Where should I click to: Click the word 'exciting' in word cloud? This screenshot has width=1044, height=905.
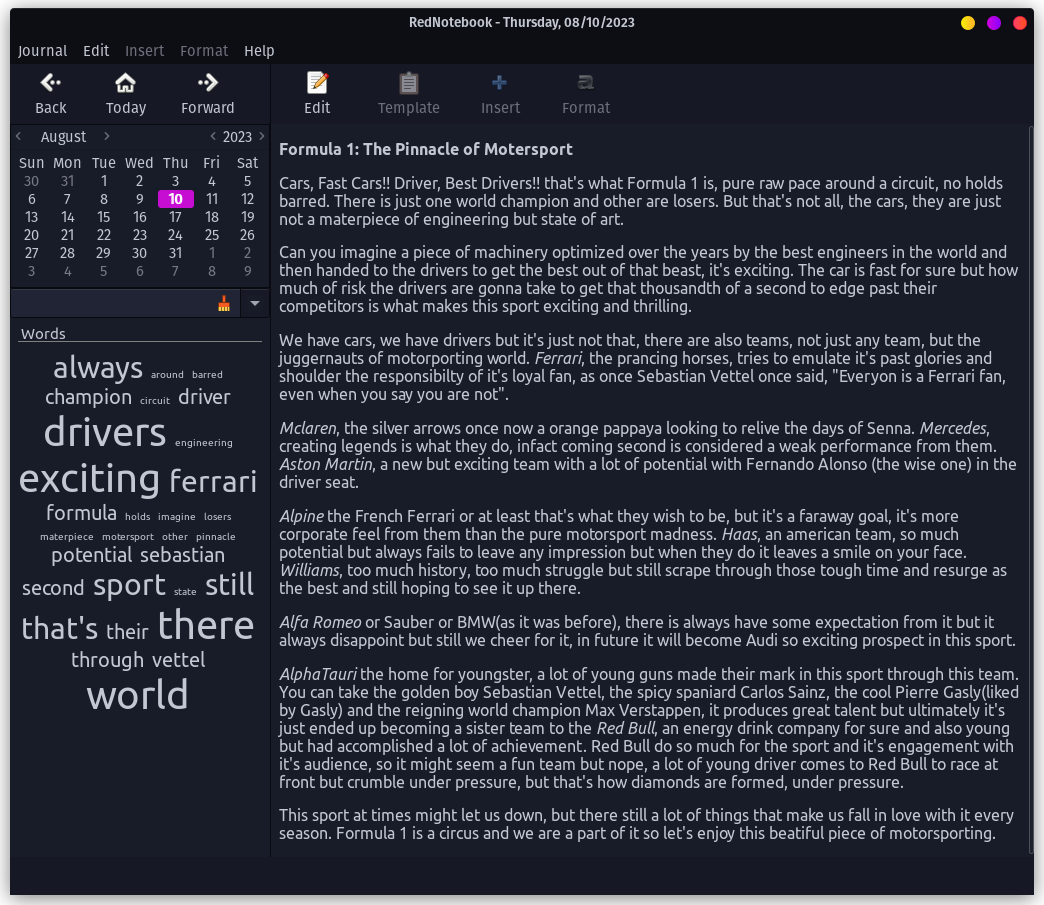(89, 479)
